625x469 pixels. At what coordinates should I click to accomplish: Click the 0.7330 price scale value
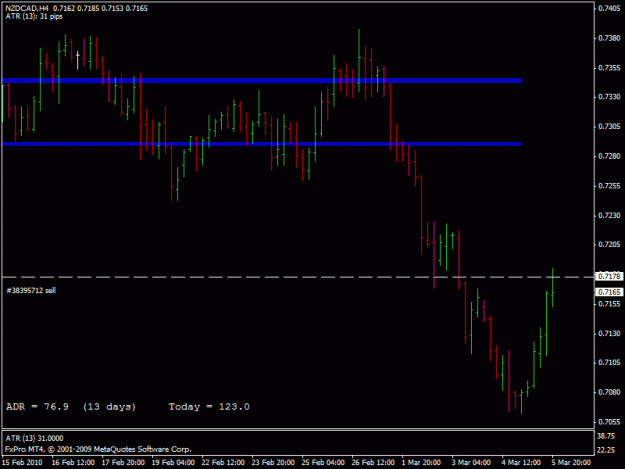[x=609, y=97]
